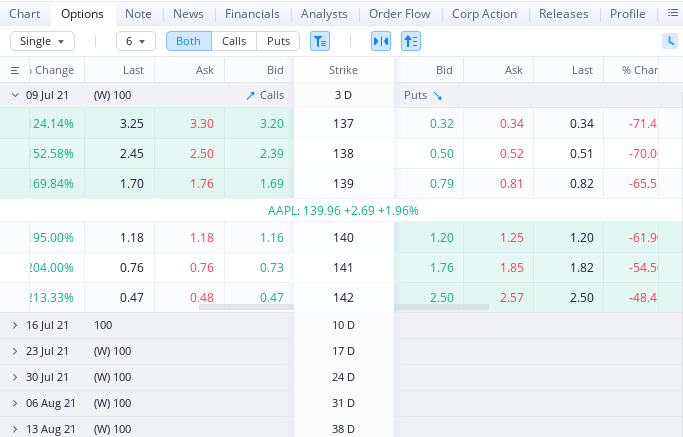Switch to the Financials tab
Image resolution: width=683 pixels, height=437 pixels.
pos(252,14)
